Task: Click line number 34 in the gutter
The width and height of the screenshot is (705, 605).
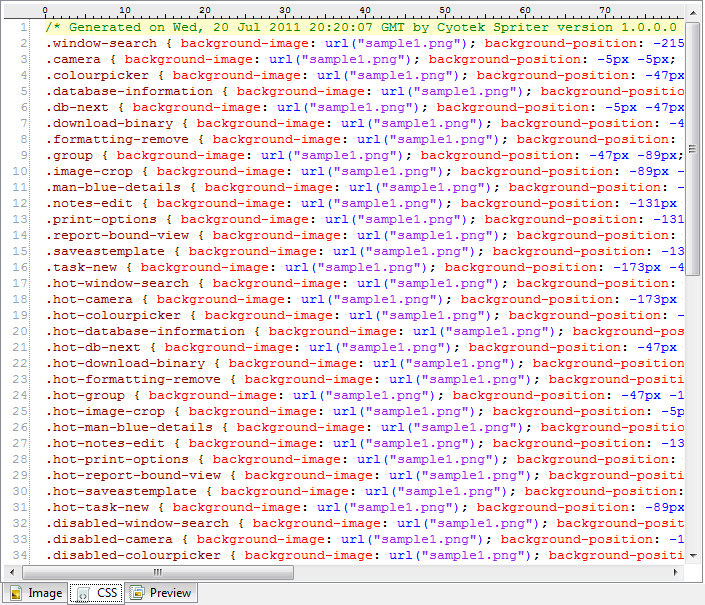Action: coord(20,556)
